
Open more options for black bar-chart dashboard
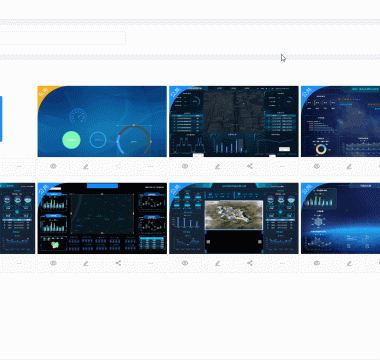150,263
